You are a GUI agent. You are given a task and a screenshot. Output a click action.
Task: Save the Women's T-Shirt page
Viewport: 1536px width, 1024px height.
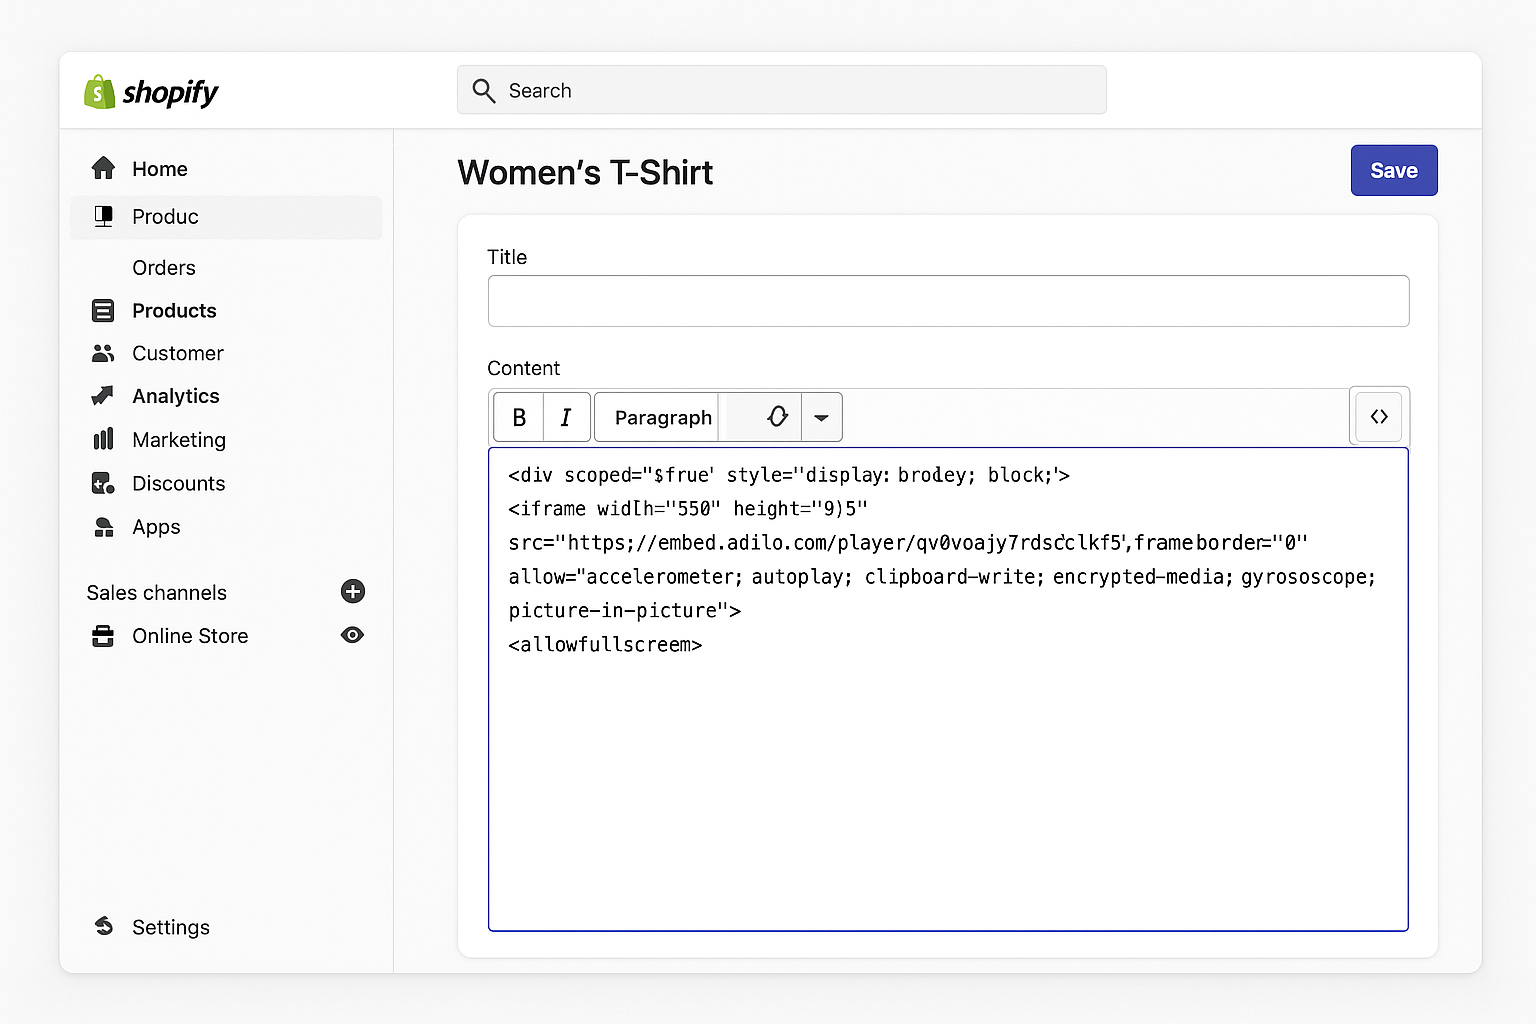(x=1394, y=170)
